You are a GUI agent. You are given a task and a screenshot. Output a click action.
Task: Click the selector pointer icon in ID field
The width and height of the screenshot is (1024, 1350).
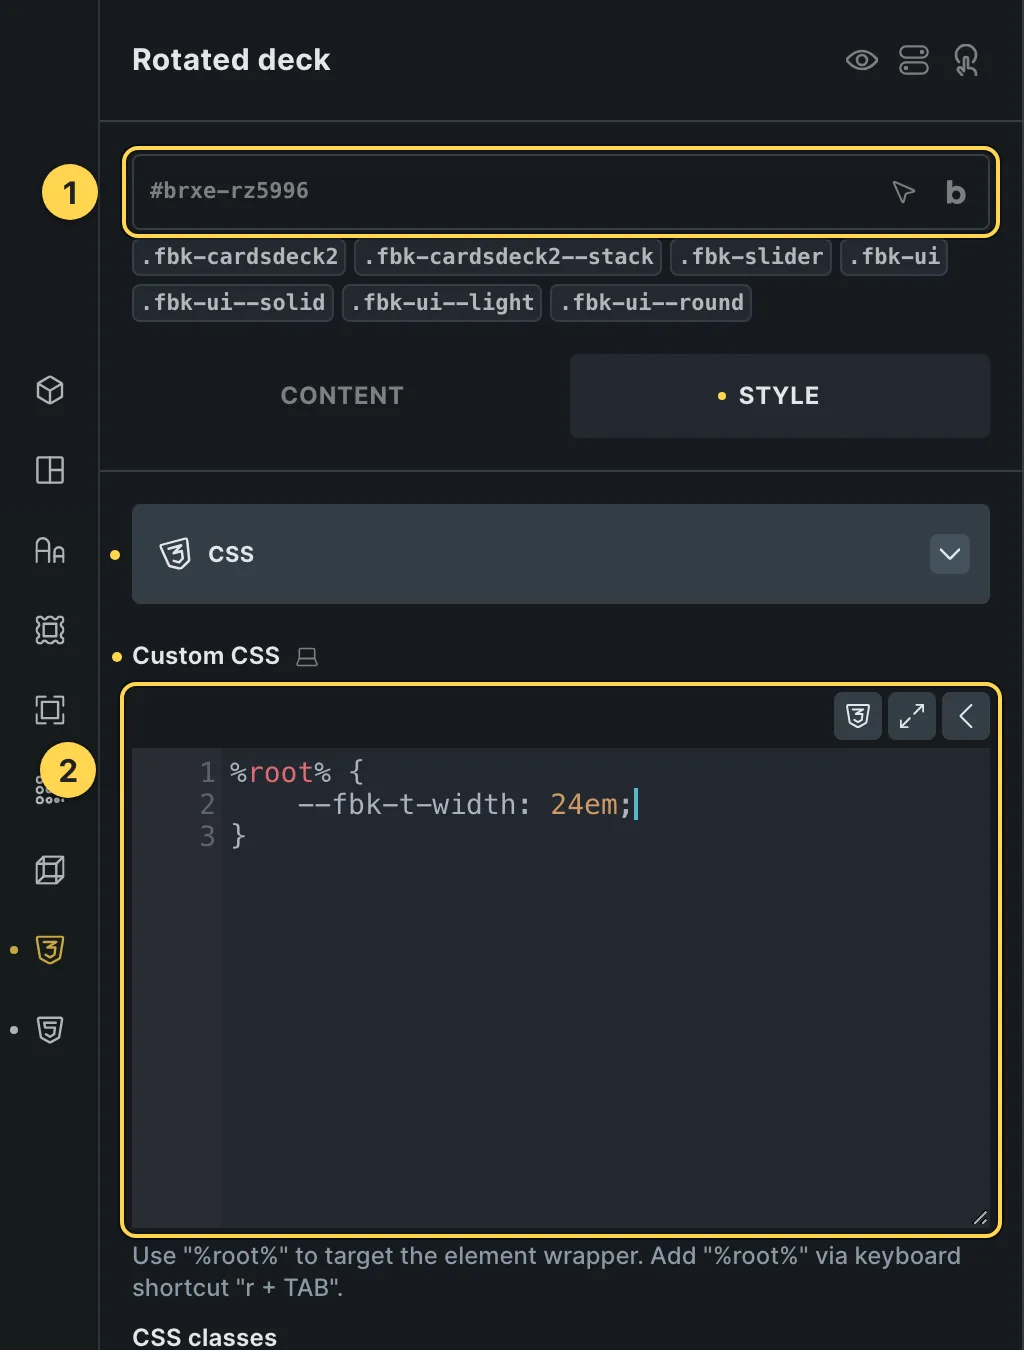point(903,192)
